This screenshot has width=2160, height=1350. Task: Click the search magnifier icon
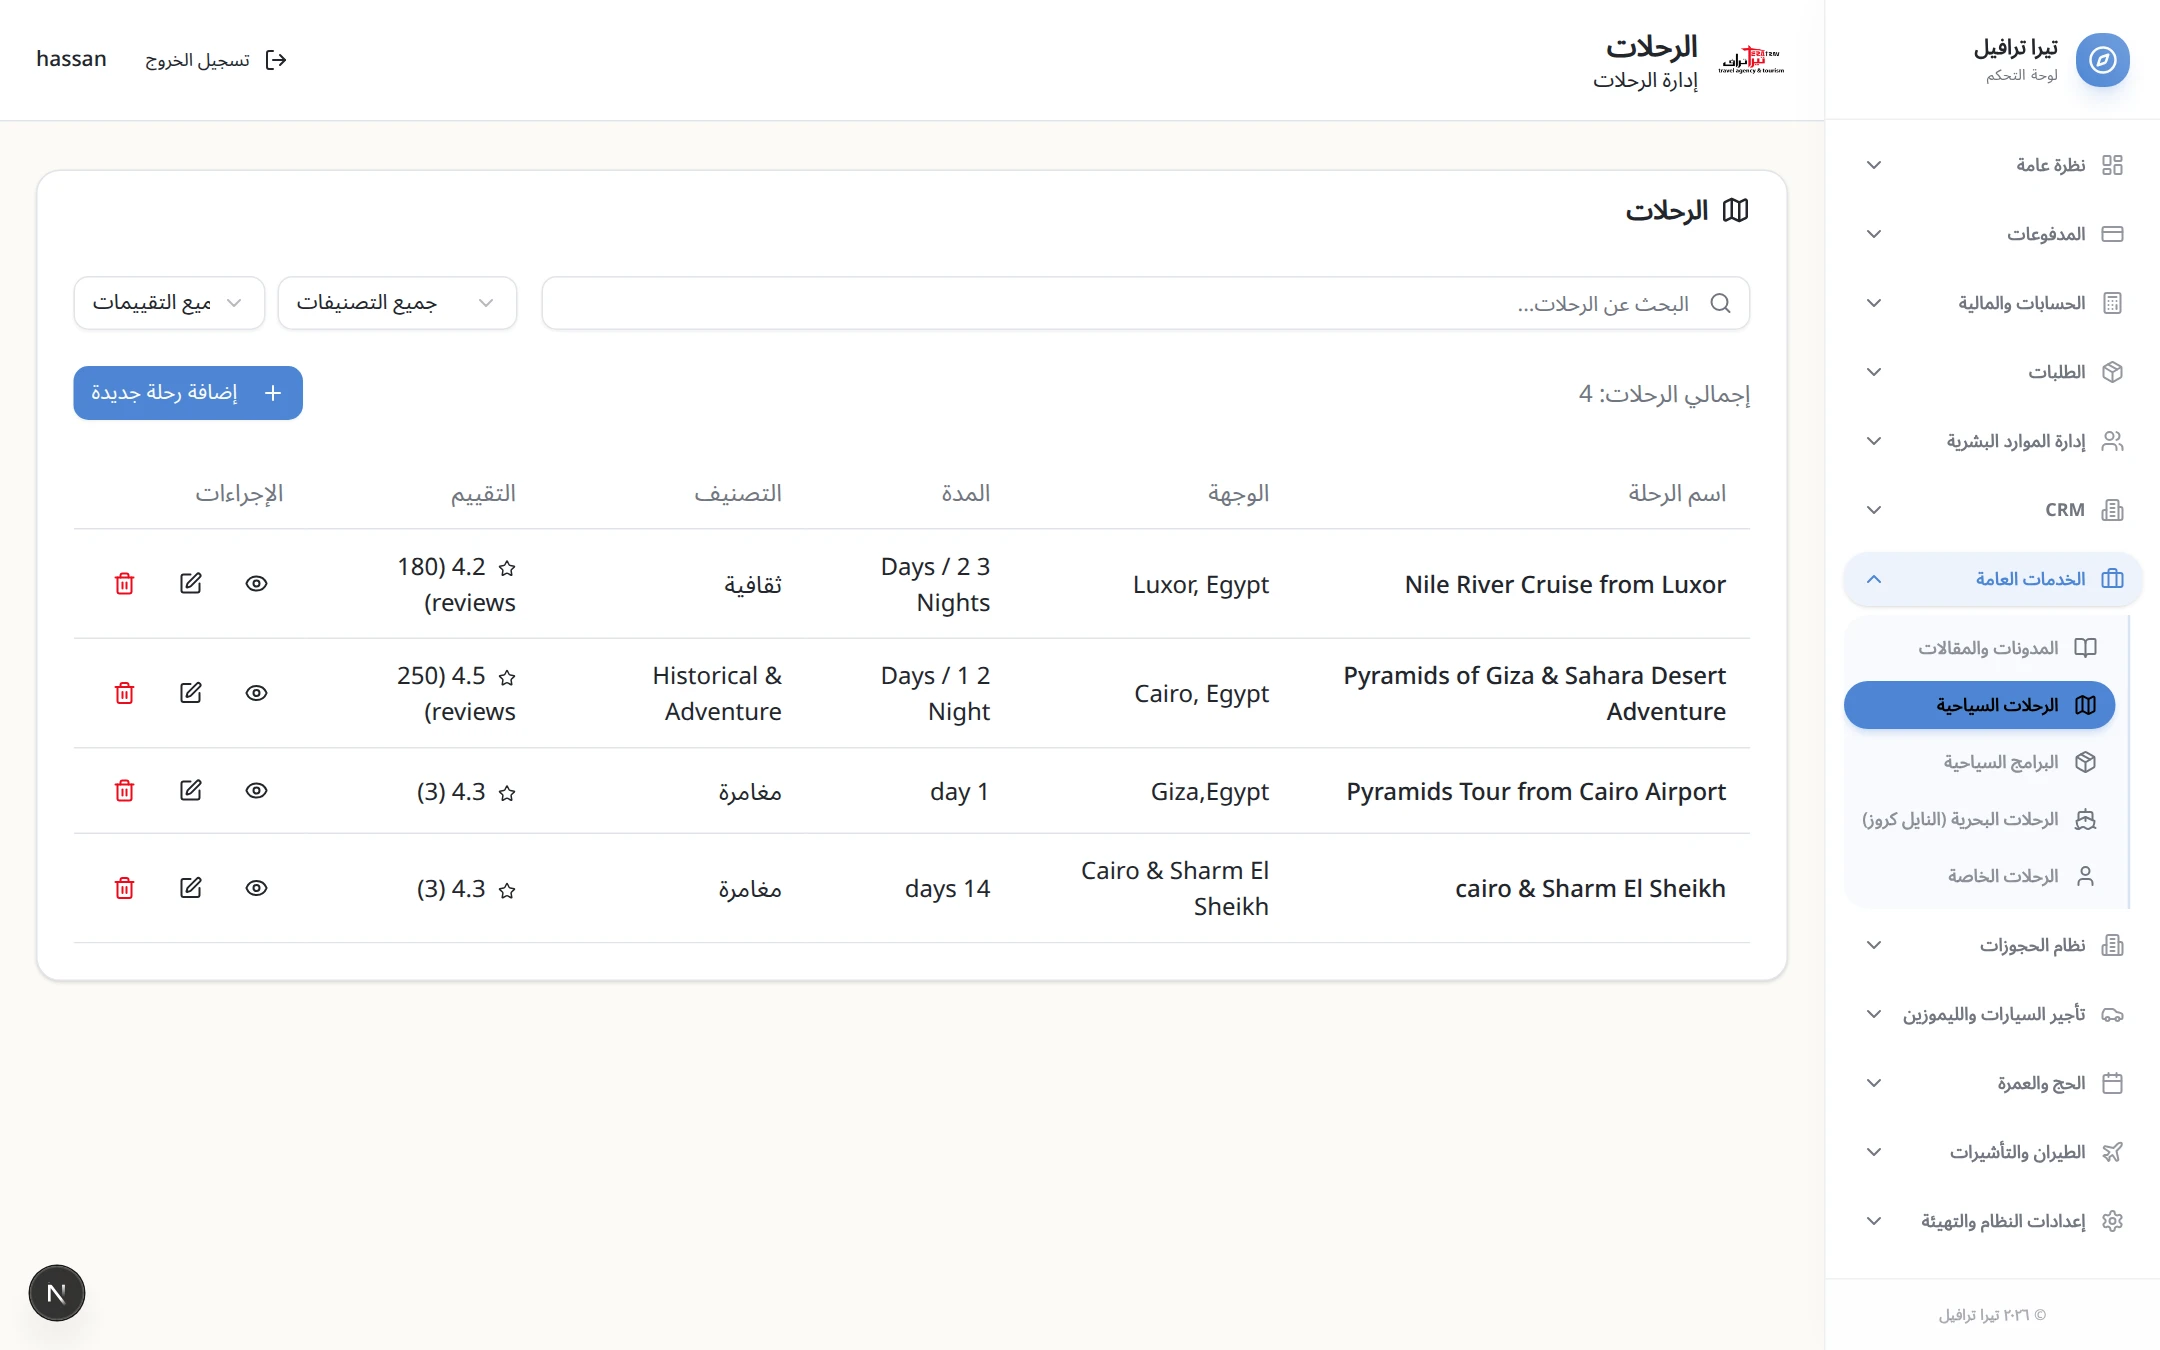click(x=1720, y=303)
